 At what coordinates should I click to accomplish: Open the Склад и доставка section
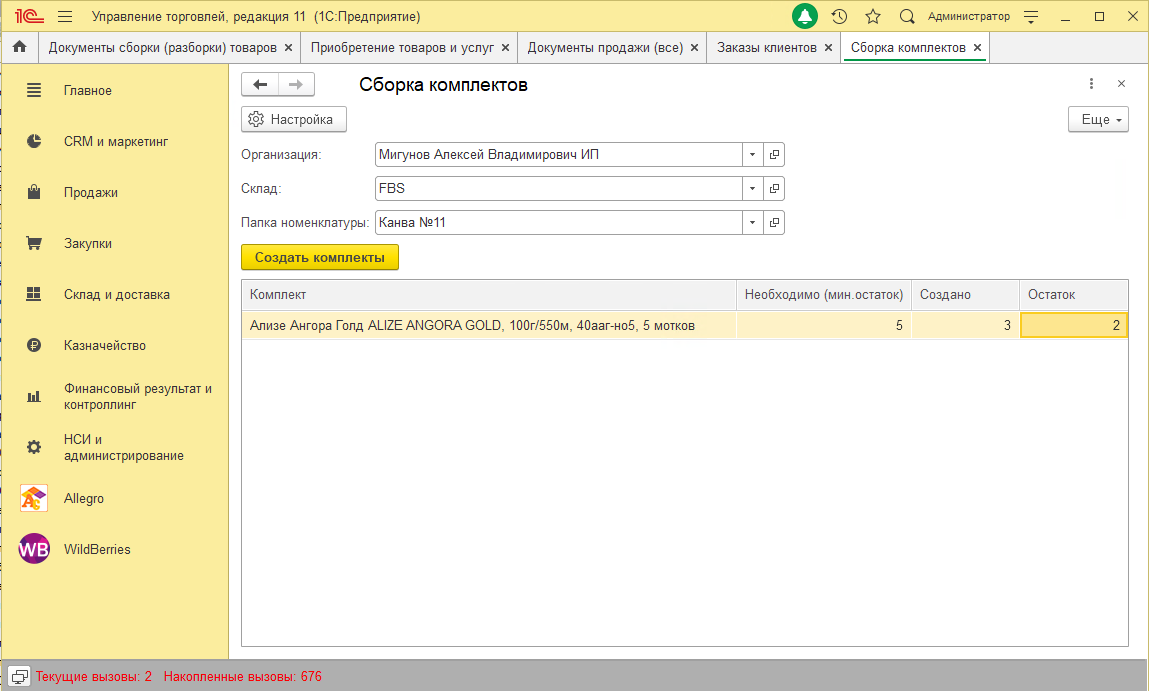[x=115, y=295]
